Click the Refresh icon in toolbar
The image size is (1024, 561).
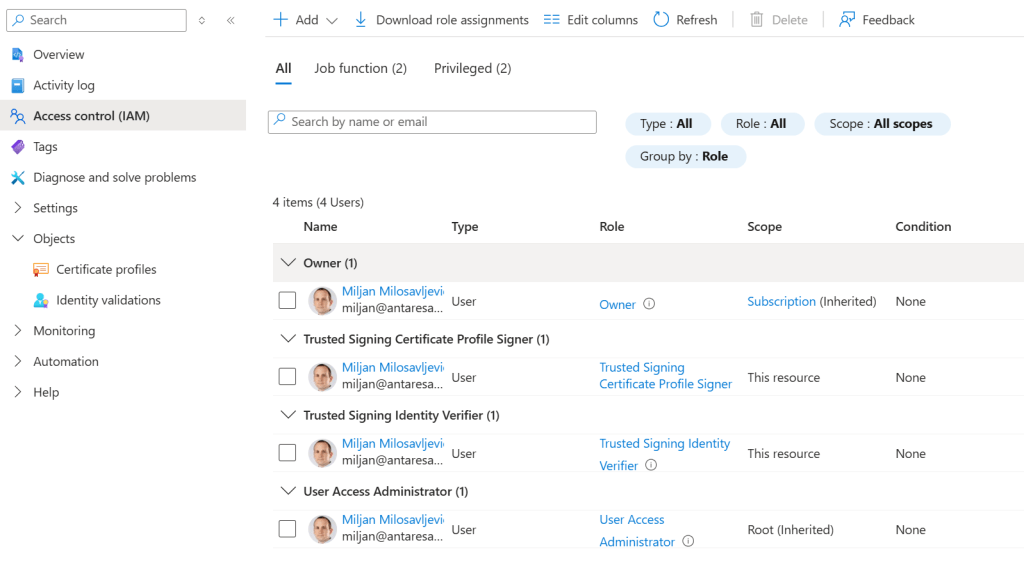click(x=661, y=20)
